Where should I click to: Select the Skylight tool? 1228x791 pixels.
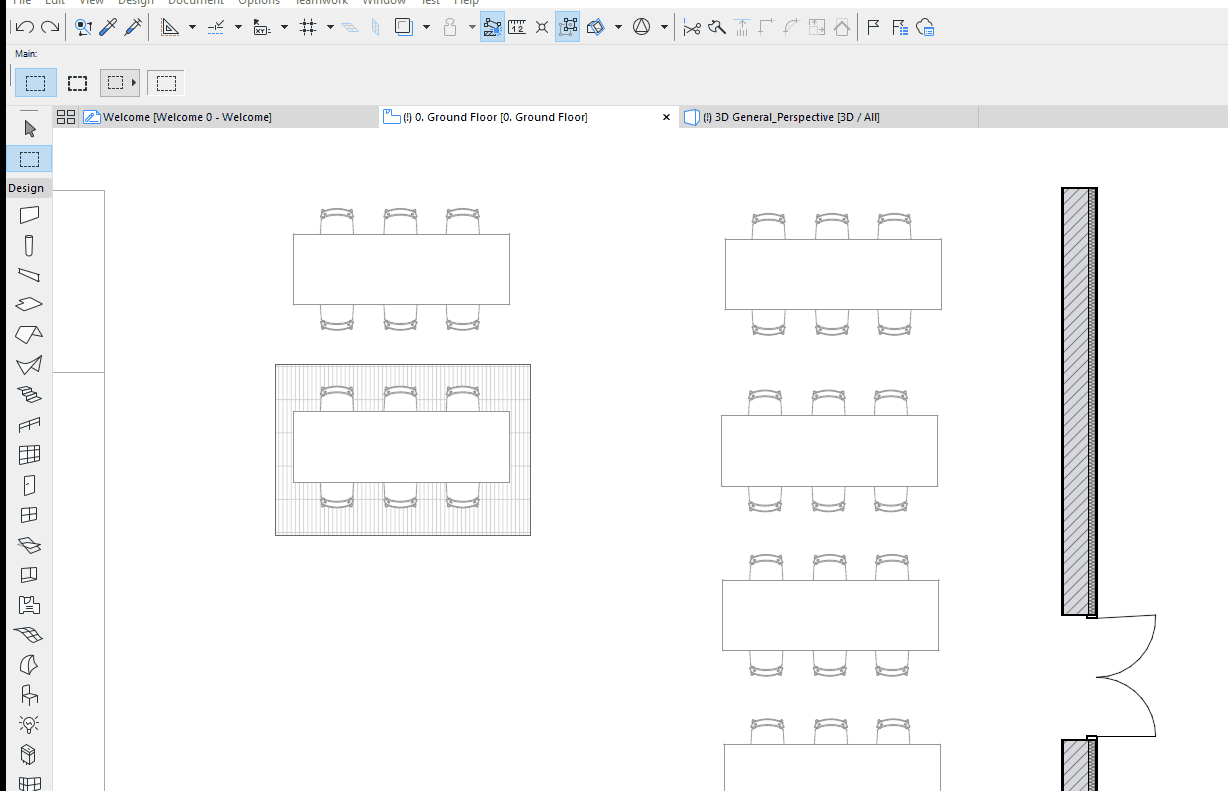pyautogui.click(x=29, y=545)
